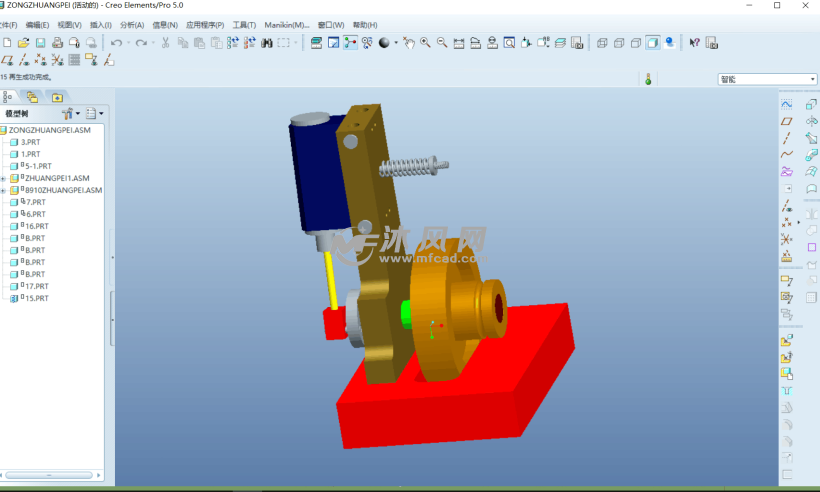The height and width of the screenshot is (492, 820).
Task: Toggle coordinate systems display
Action: click(x=57, y=60)
